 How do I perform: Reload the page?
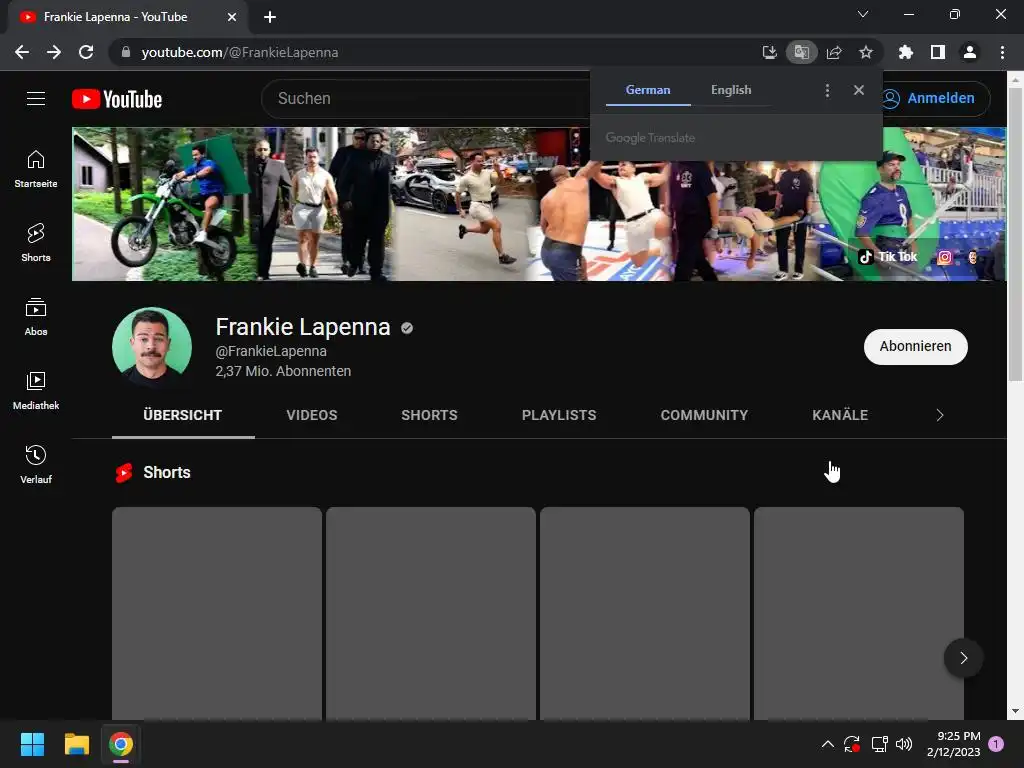(x=86, y=52)
